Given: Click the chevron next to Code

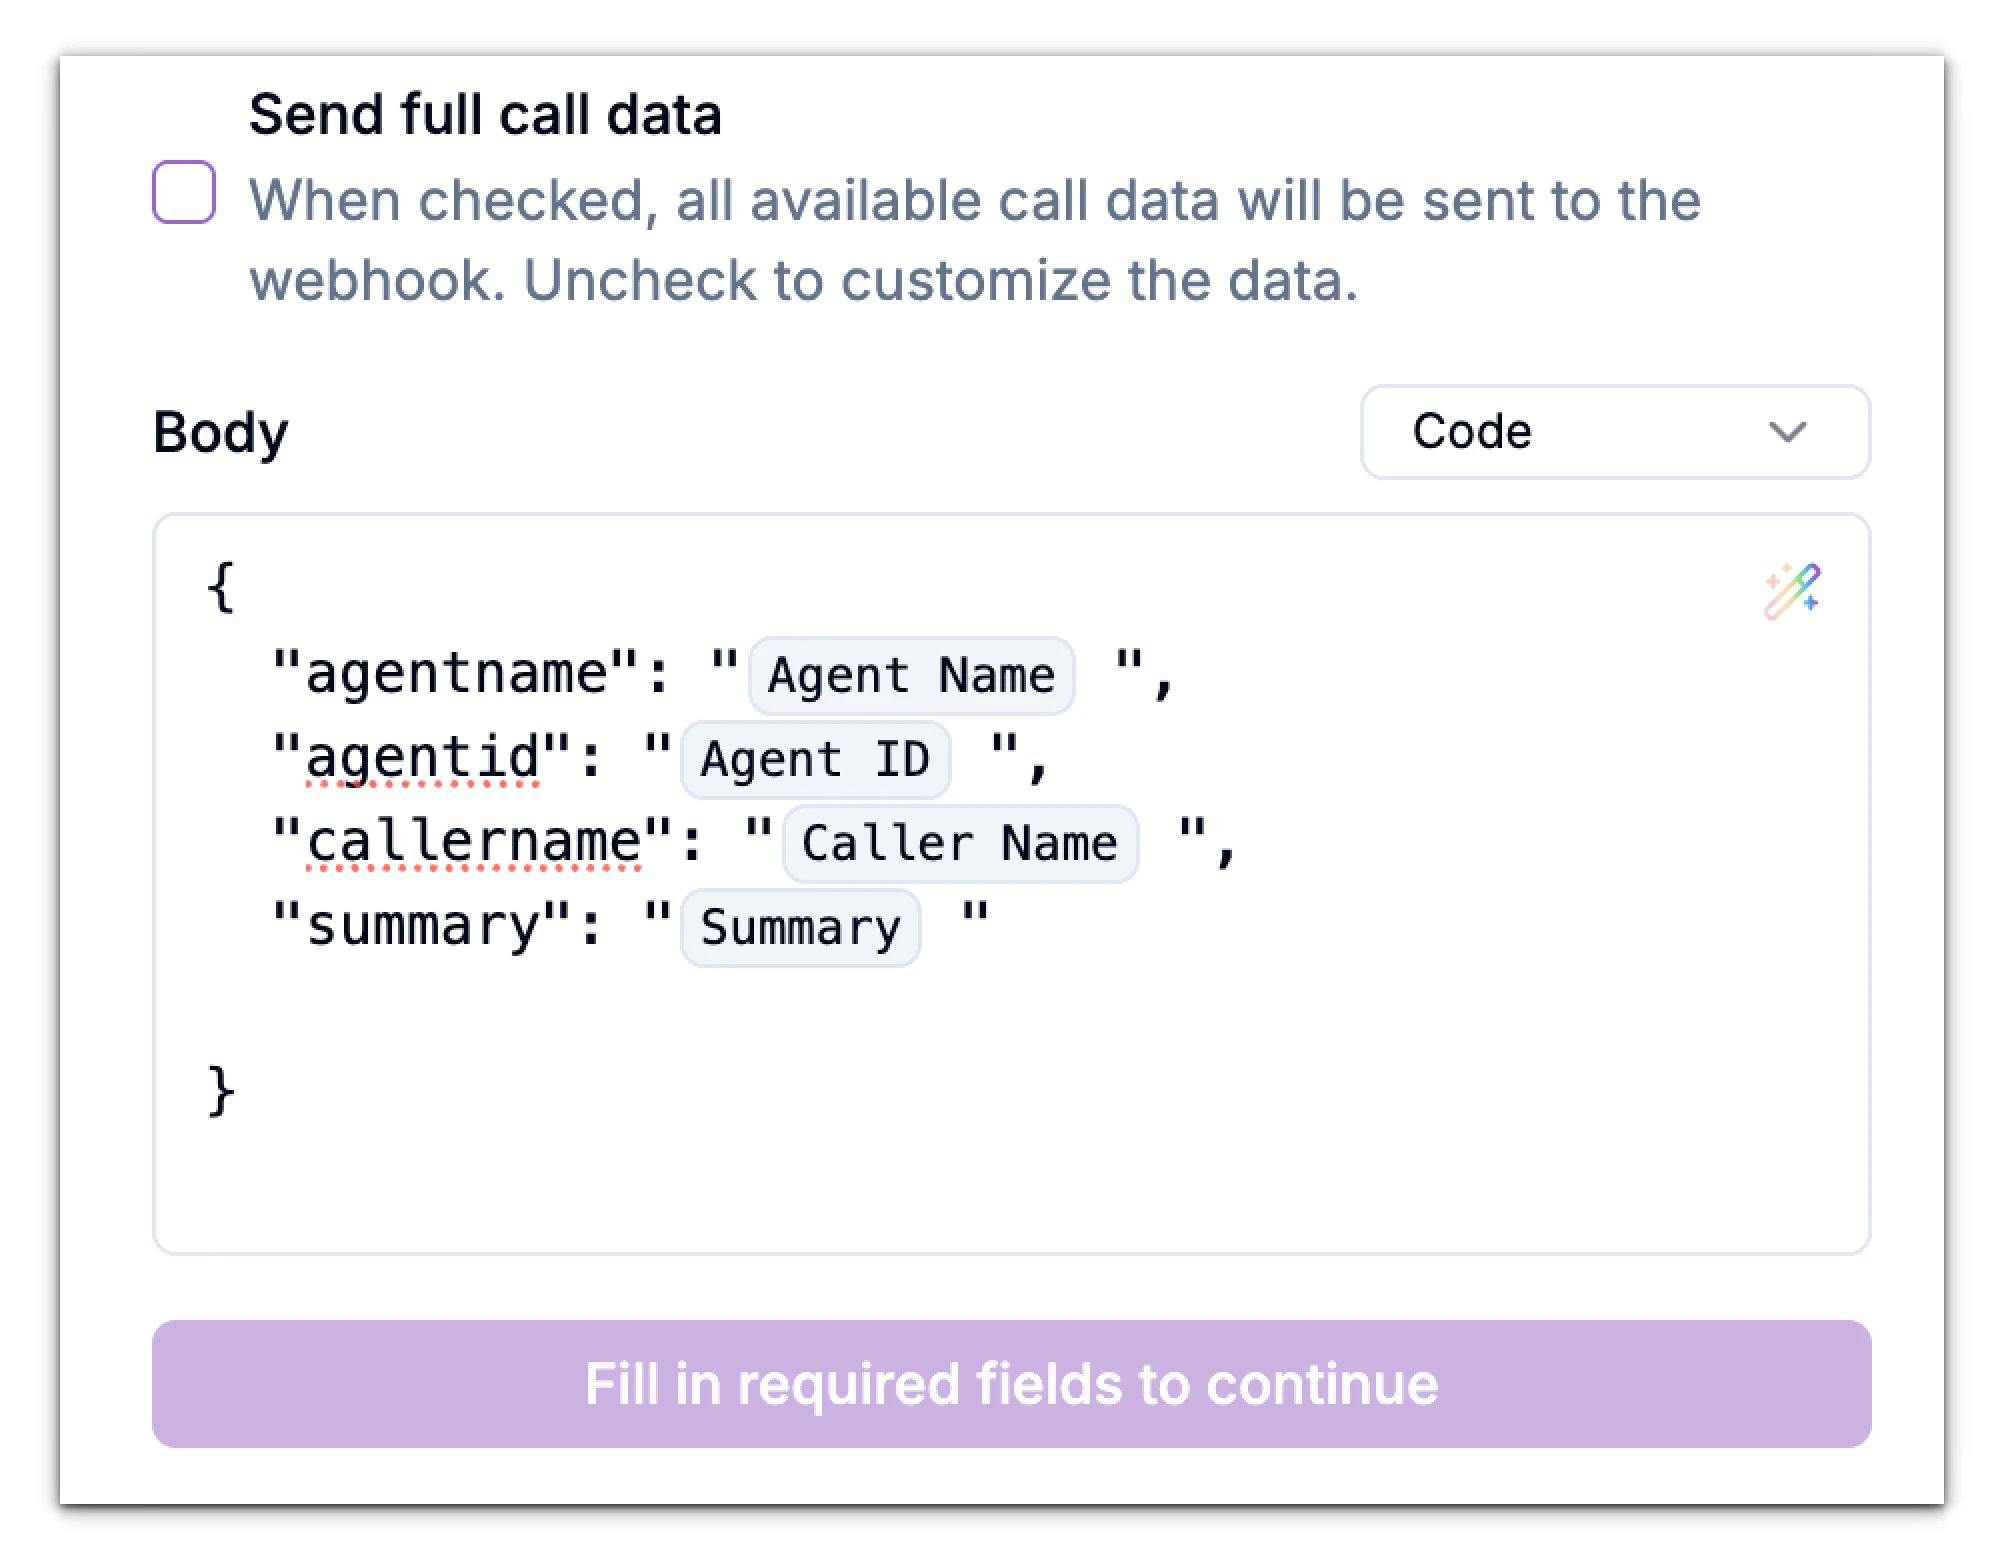Looking at the screenshot, I should coord(1789,432).
